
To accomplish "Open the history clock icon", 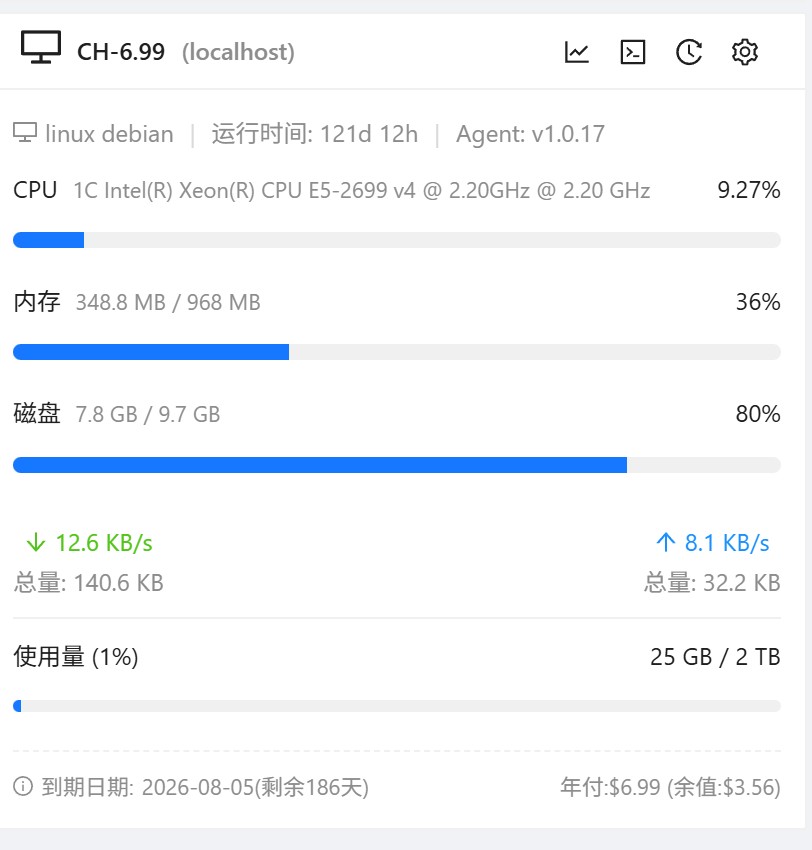I will click(x=689, y=52).
